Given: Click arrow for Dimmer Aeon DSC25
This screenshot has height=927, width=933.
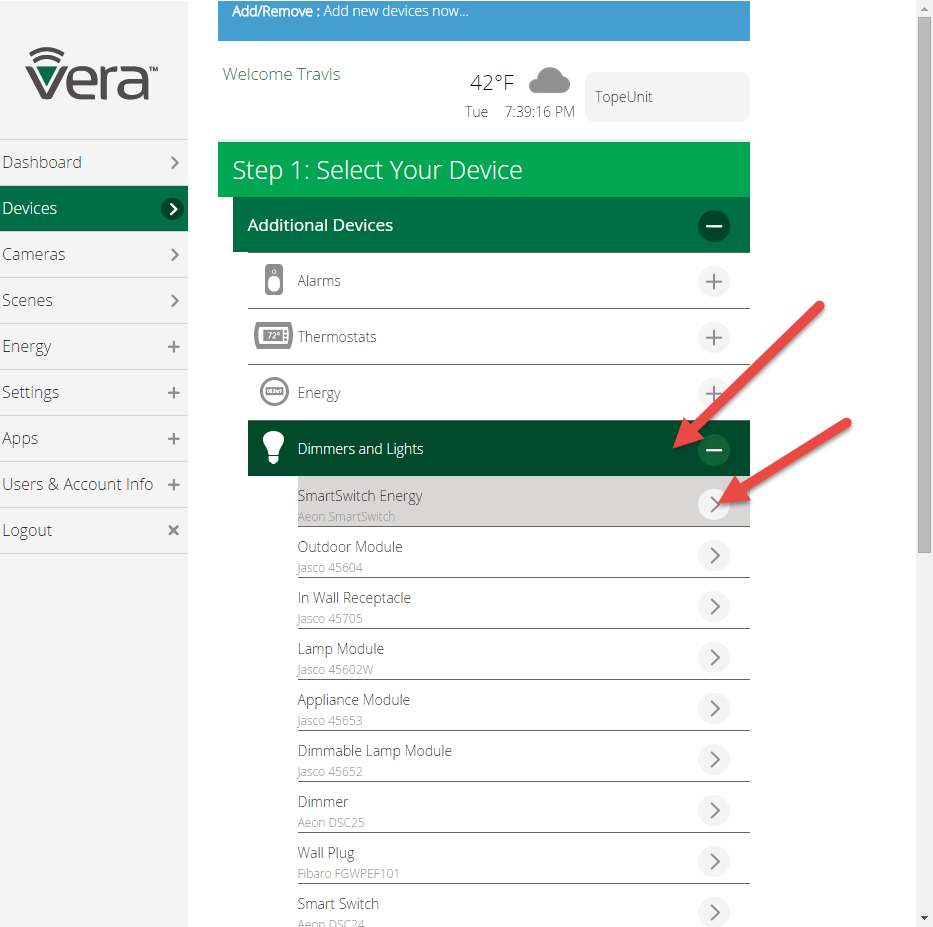Looking at the screenshot, I should (x=713, y=810).
